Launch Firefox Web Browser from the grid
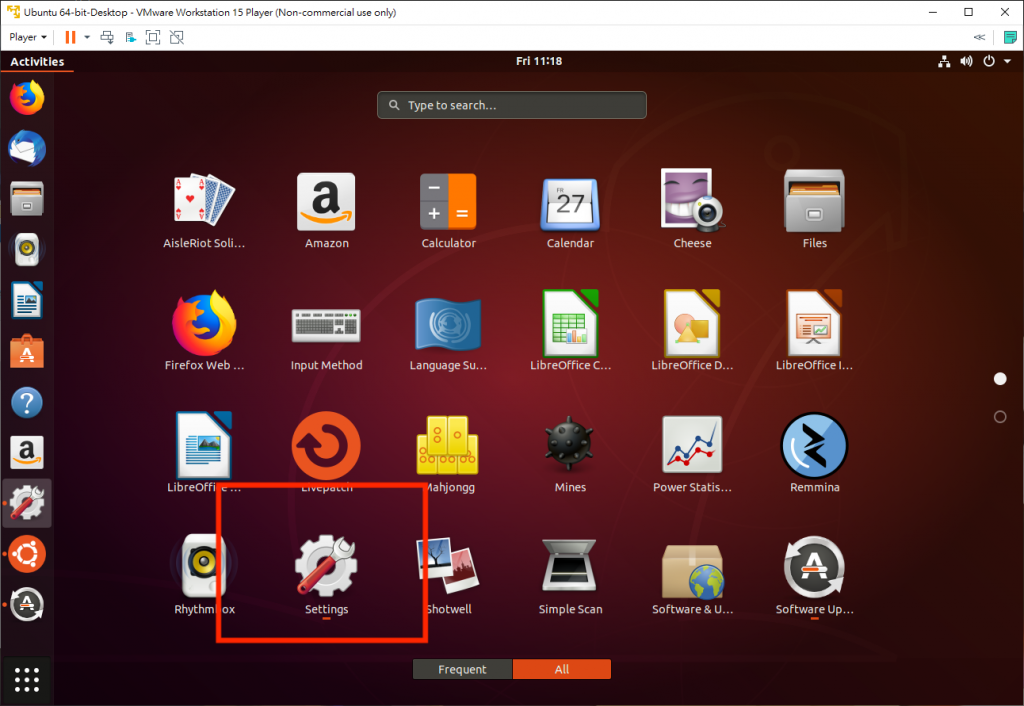Viewport: 1024px width, 706px height. pyautogui.click(x=204, y=332)
